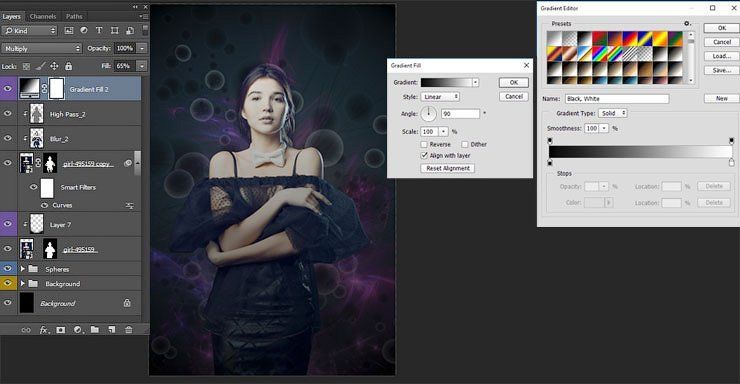Click the lock transparent pixels icon
The width and height of the screenshot is (740, 384).
[x=26, y=67]
